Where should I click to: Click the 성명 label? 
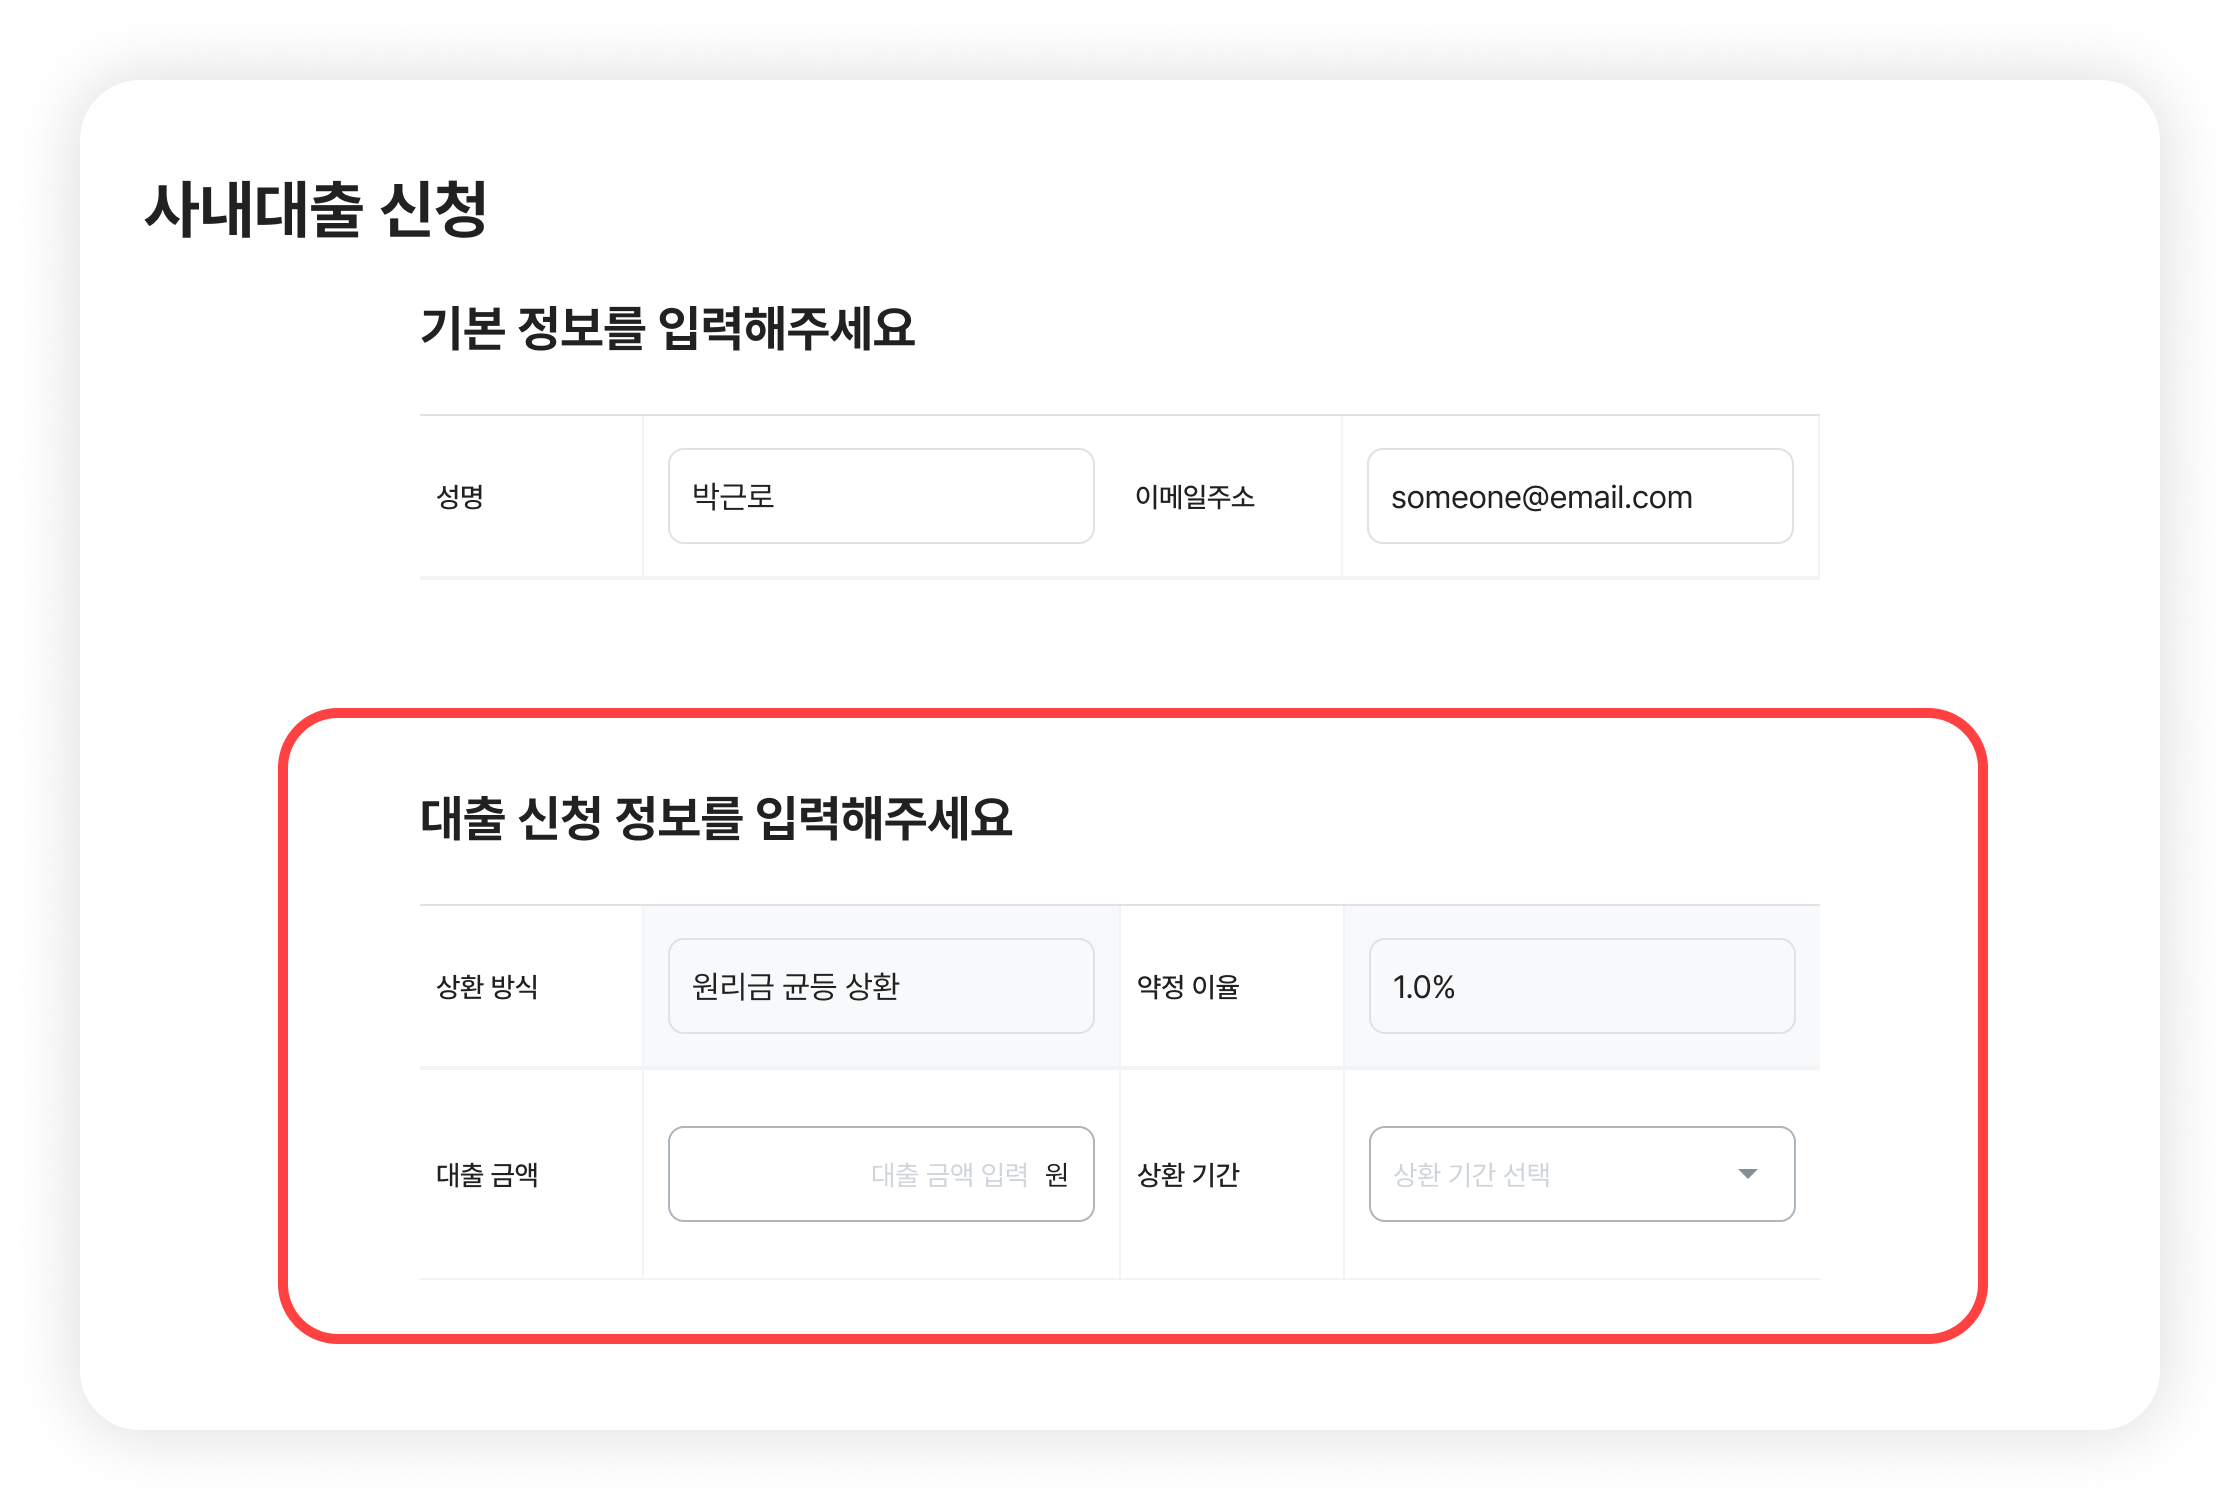(x=460, y=497)
